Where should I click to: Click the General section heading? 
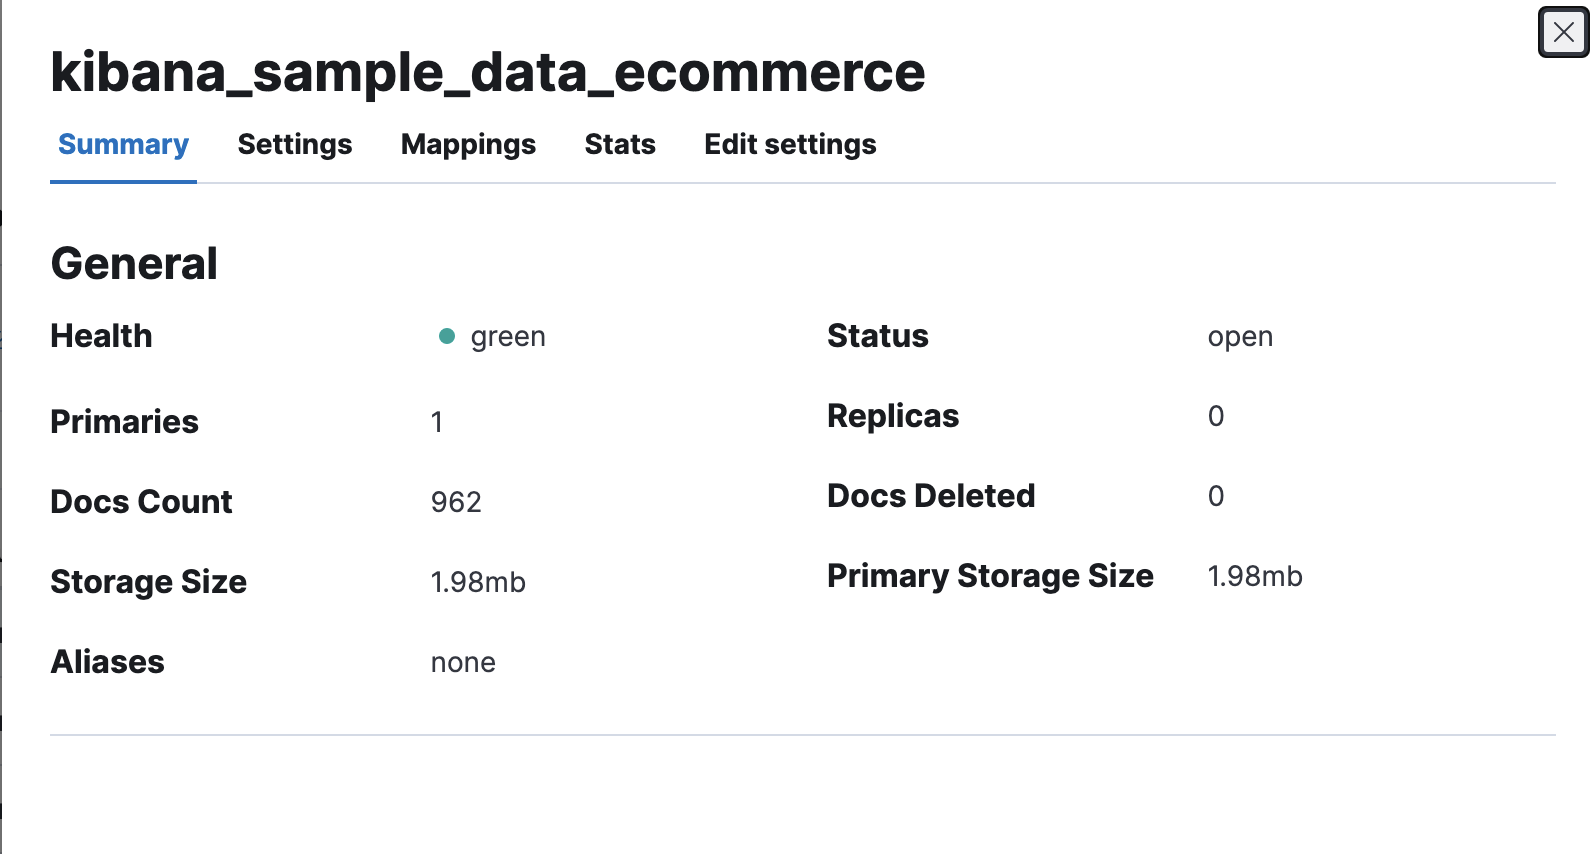click(x=134, y=264)
